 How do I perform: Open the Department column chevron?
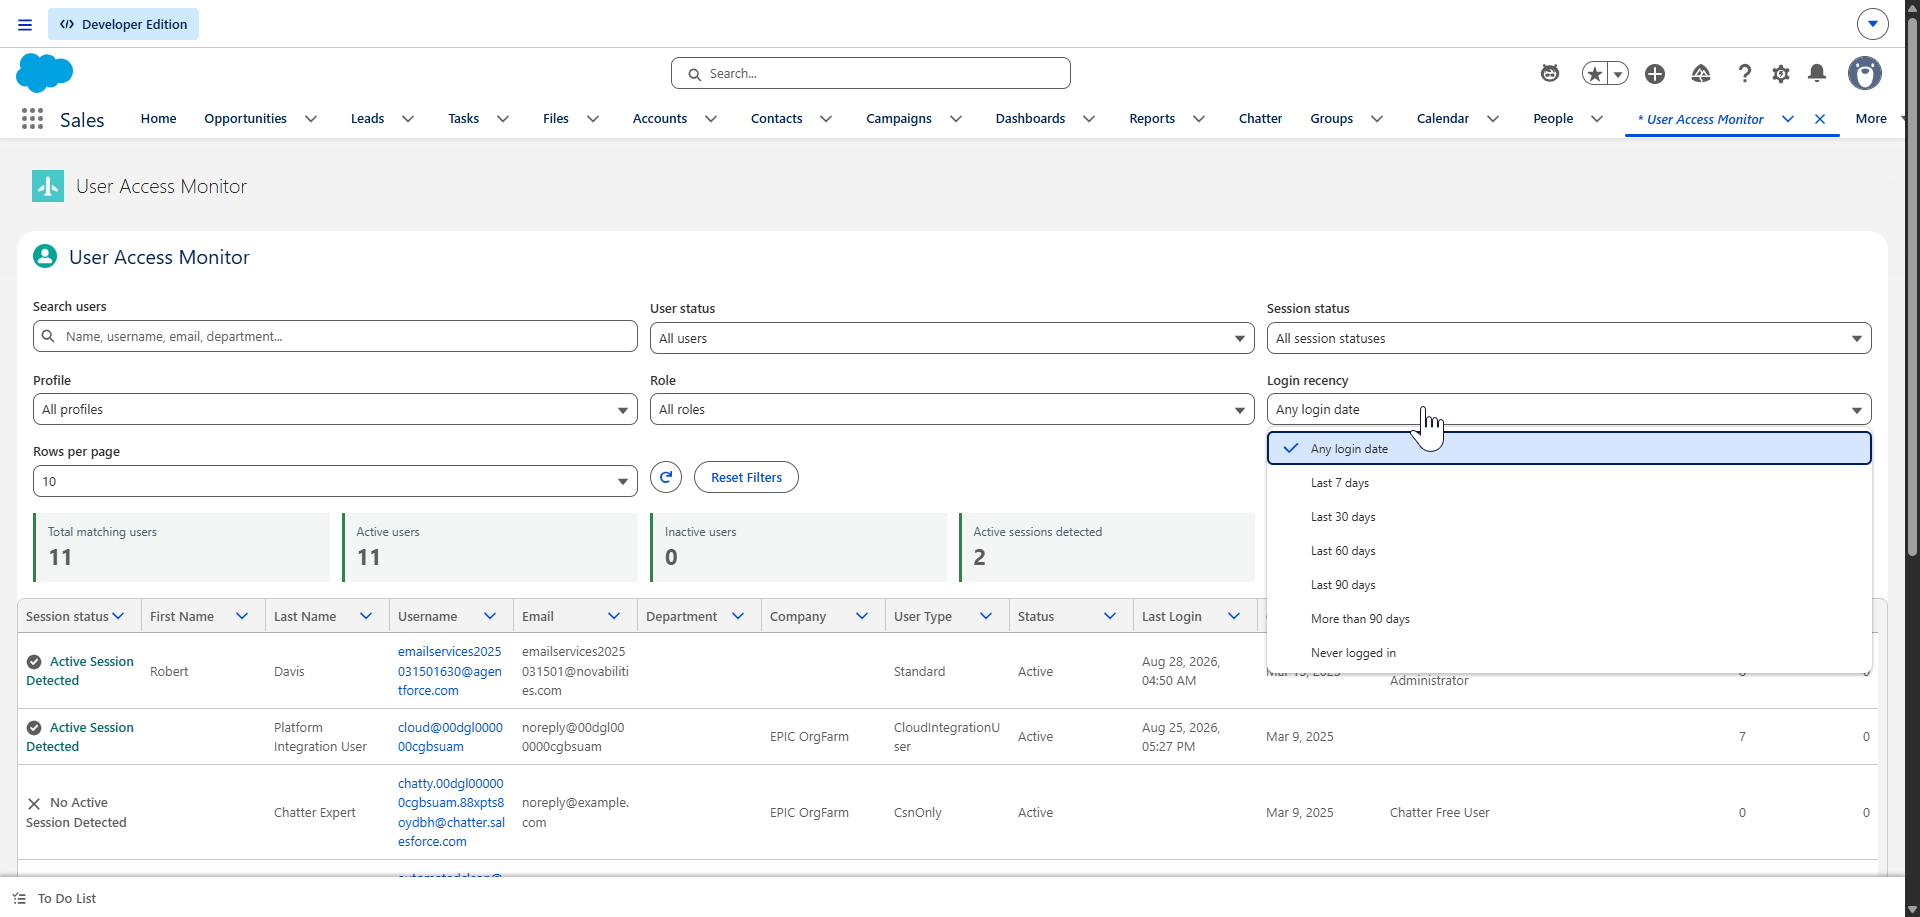[738, 616]
